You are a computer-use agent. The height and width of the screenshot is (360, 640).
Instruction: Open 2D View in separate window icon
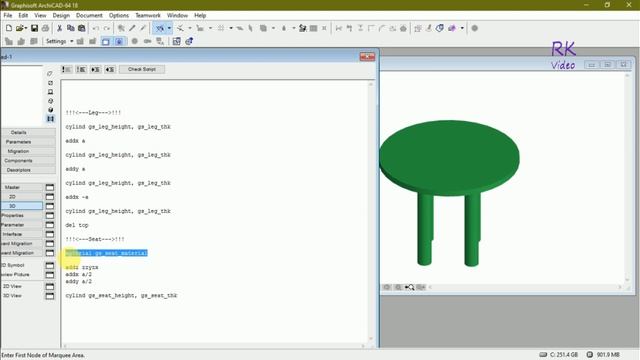[x=49, y=287]
